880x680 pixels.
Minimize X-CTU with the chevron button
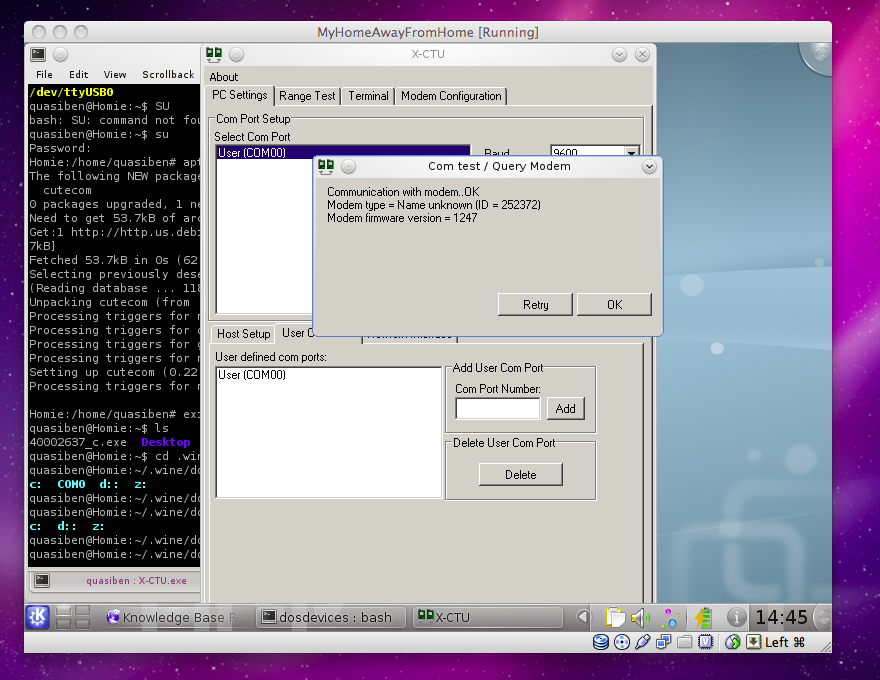[620, 54]
